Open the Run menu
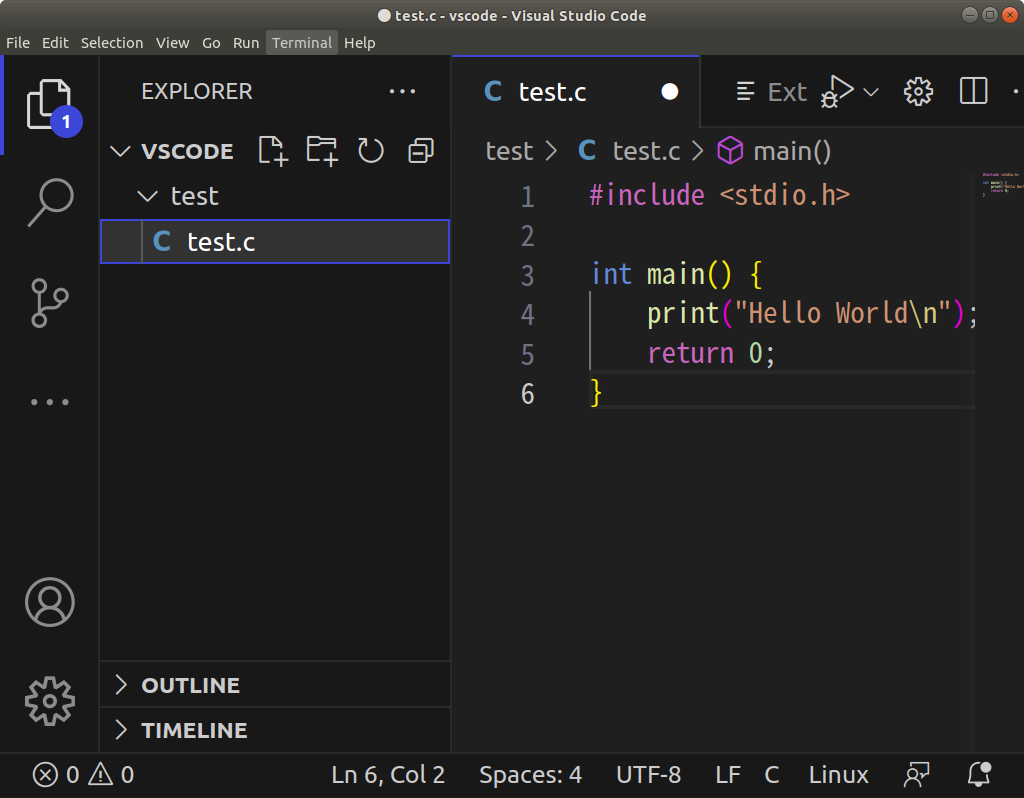This screenshot has width=1024, height=798. click(246, 43)
